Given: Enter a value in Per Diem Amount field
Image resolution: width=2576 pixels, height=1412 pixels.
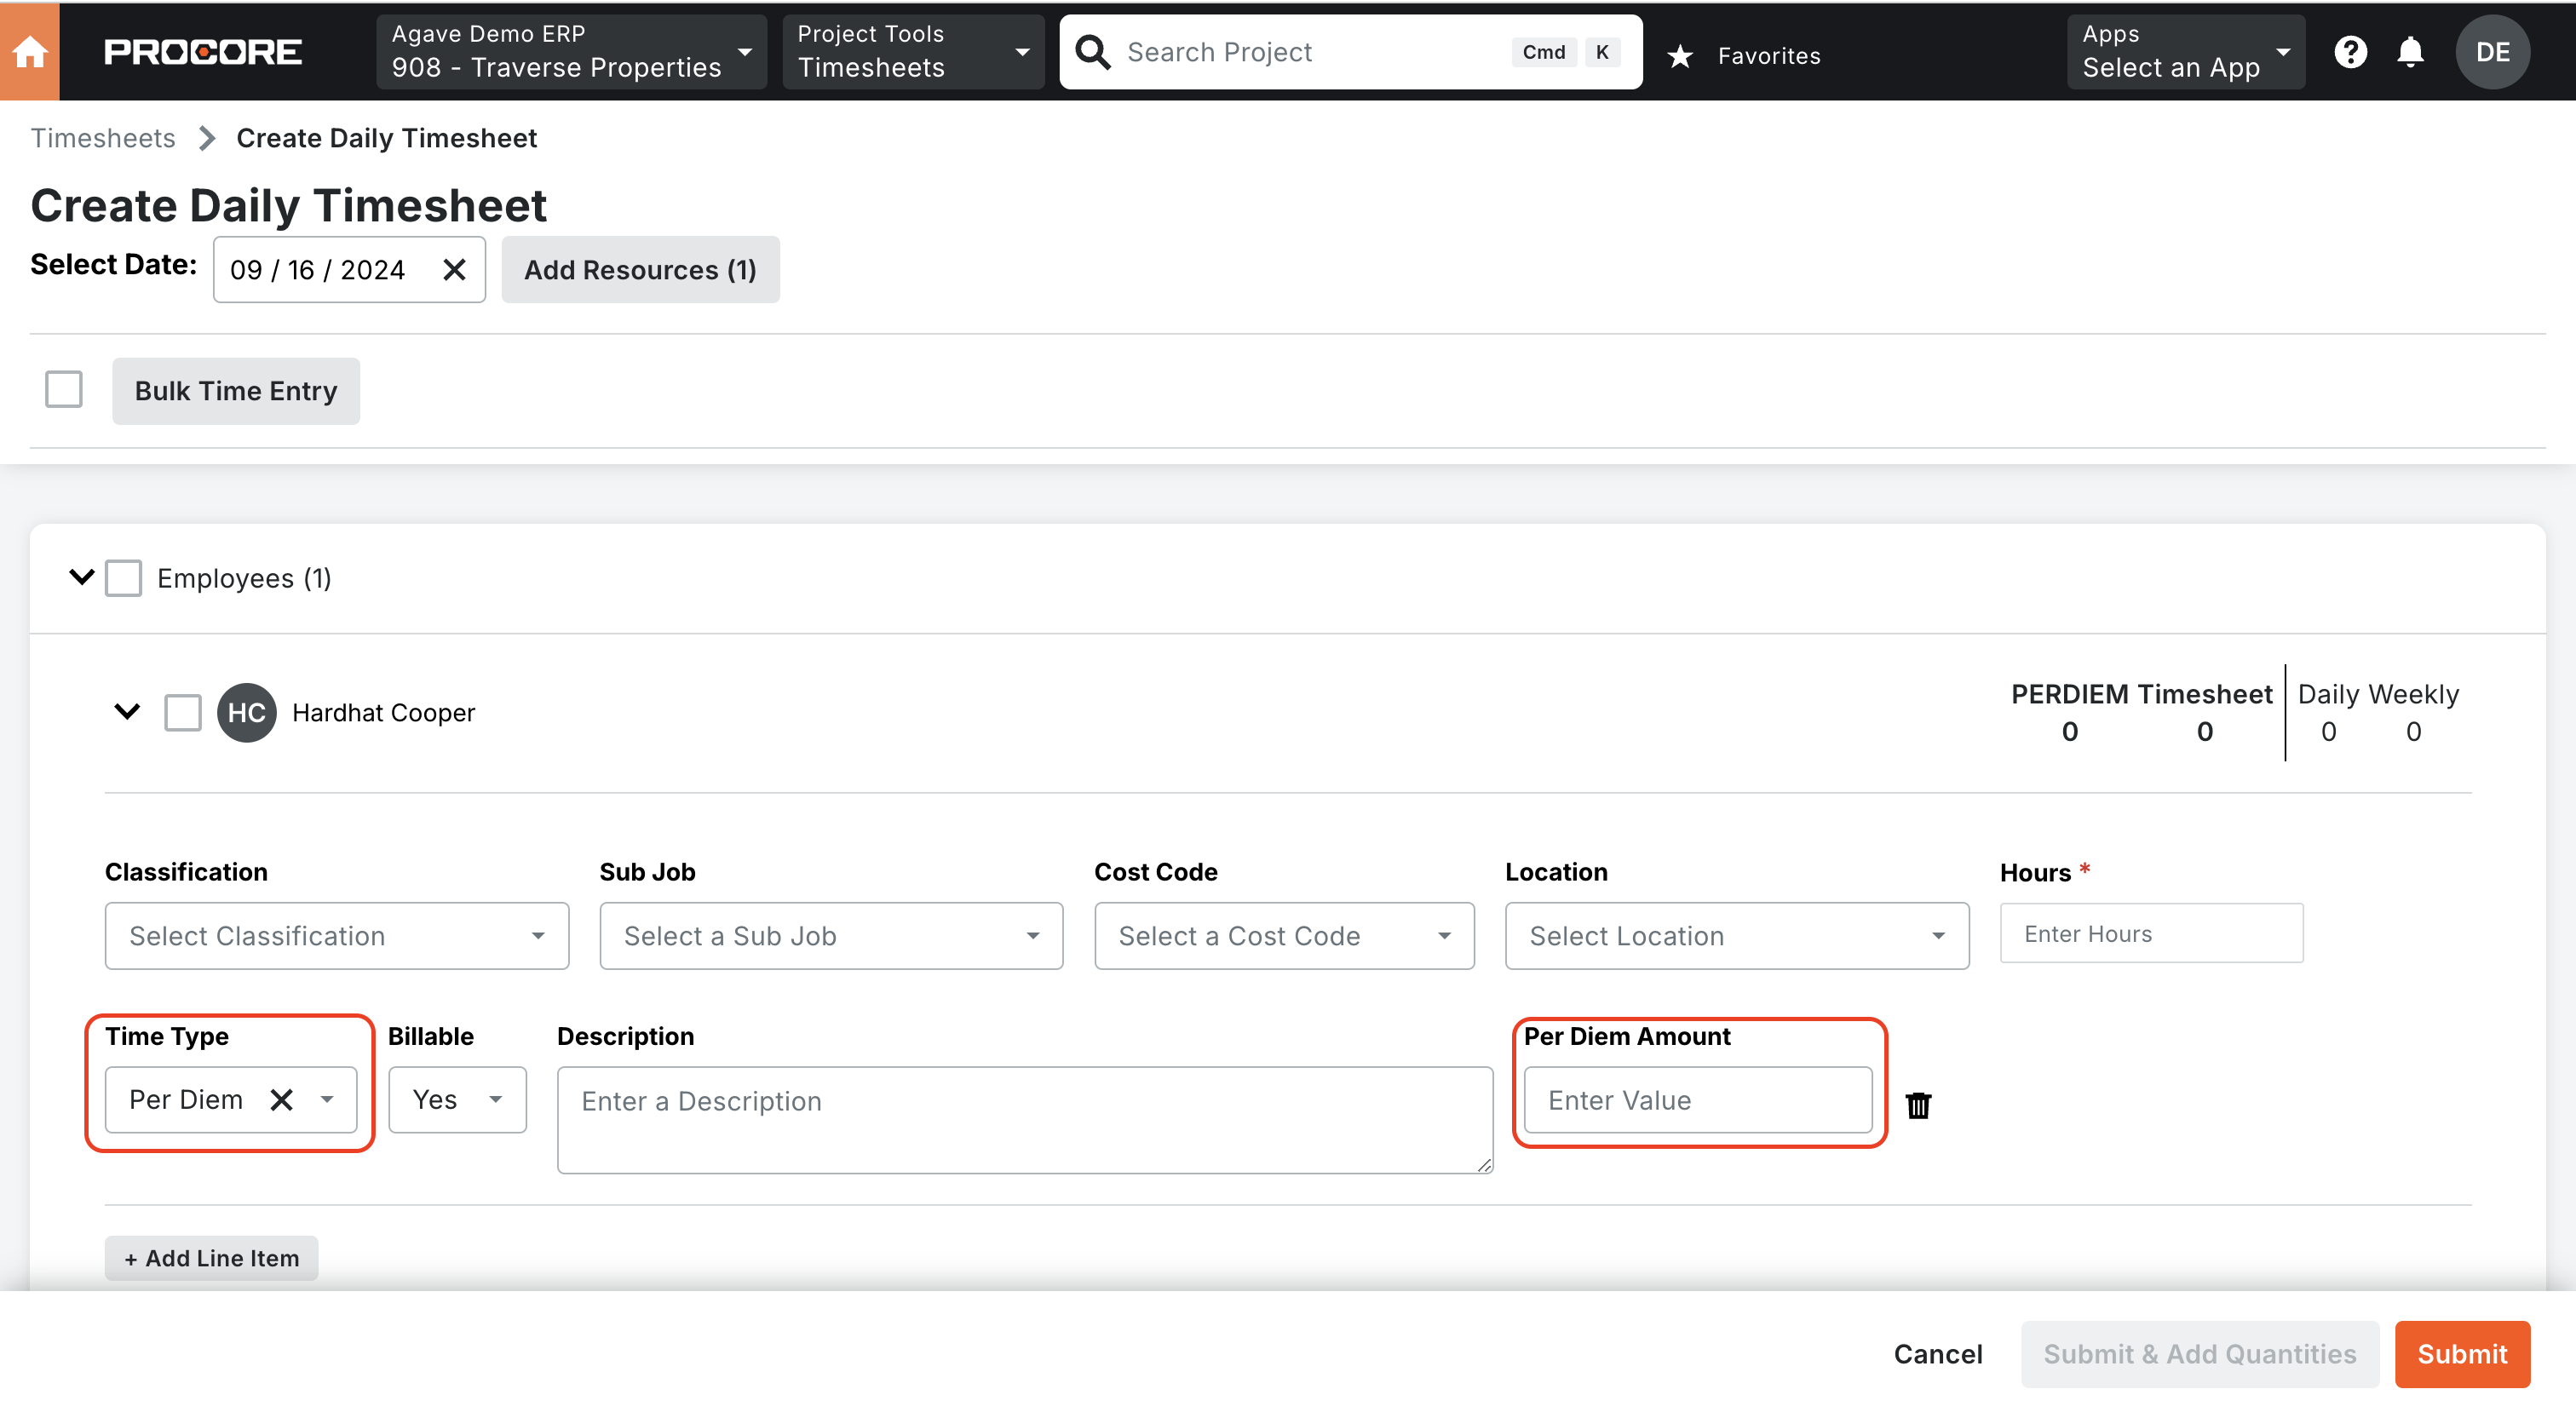Looking at the screenshot, I should pyautogui.click(x=1696, y=1099).
